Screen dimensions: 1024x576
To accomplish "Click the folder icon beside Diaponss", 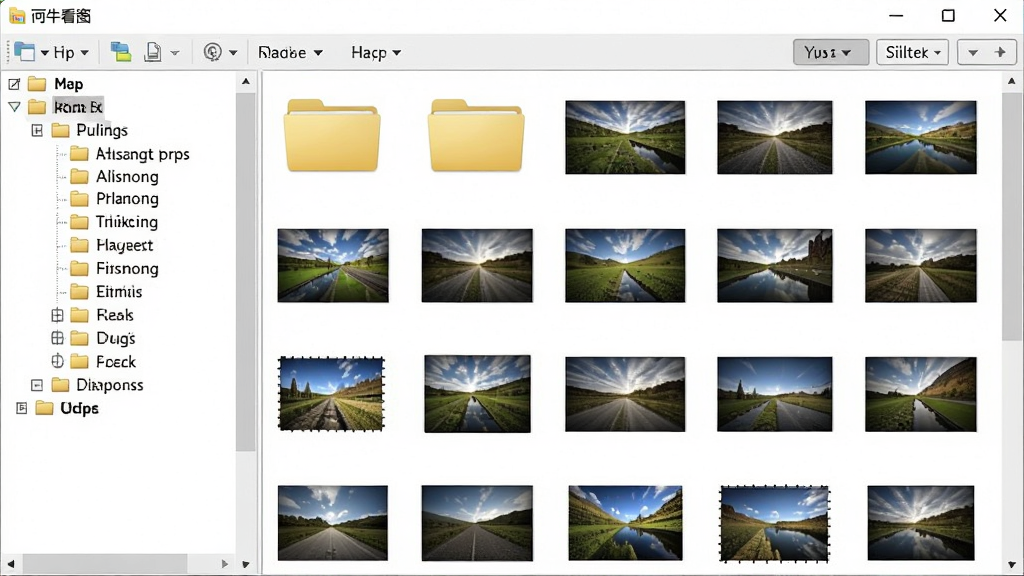I will (x=60, y=385).
